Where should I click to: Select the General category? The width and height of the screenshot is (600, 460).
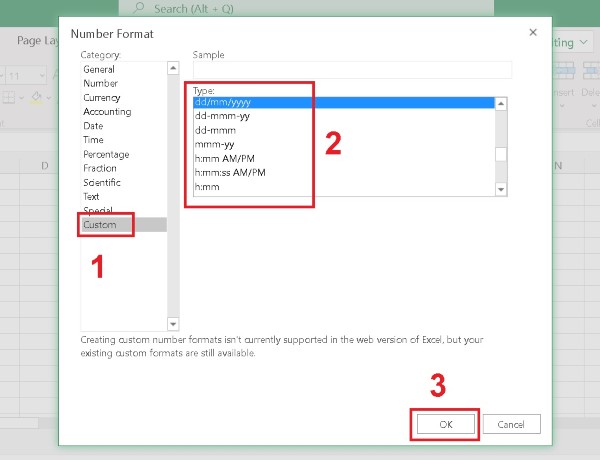[99, 70]
